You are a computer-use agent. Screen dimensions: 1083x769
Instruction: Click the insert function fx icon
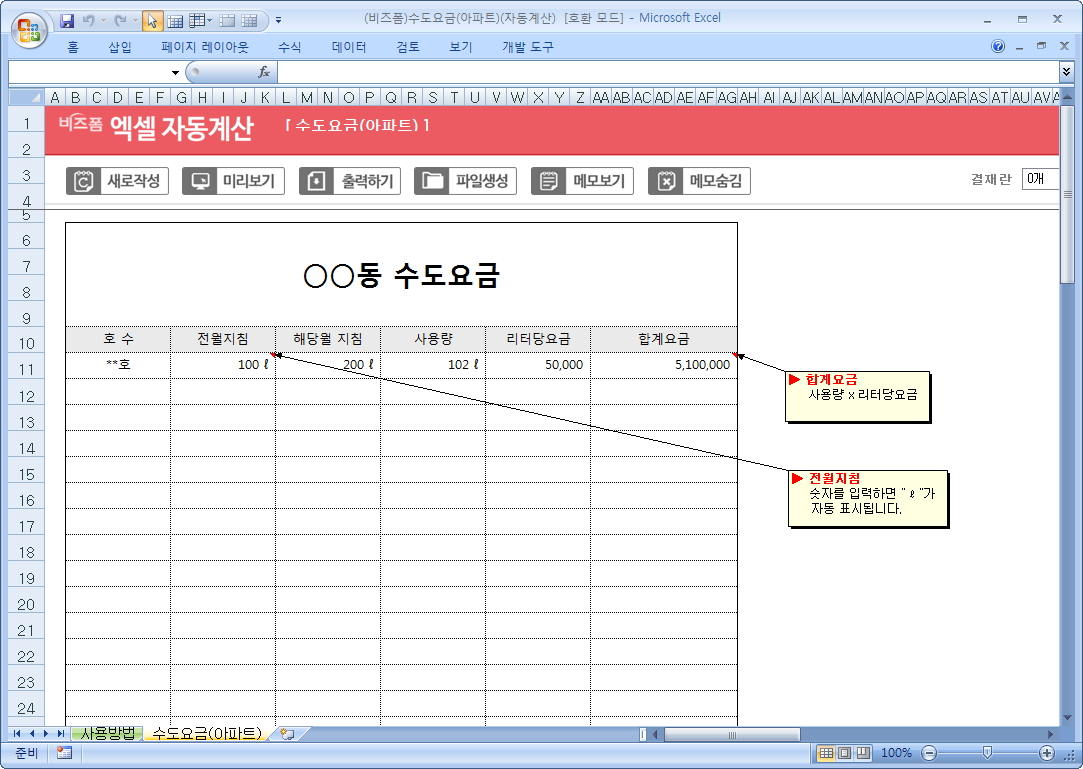point(264,73)
